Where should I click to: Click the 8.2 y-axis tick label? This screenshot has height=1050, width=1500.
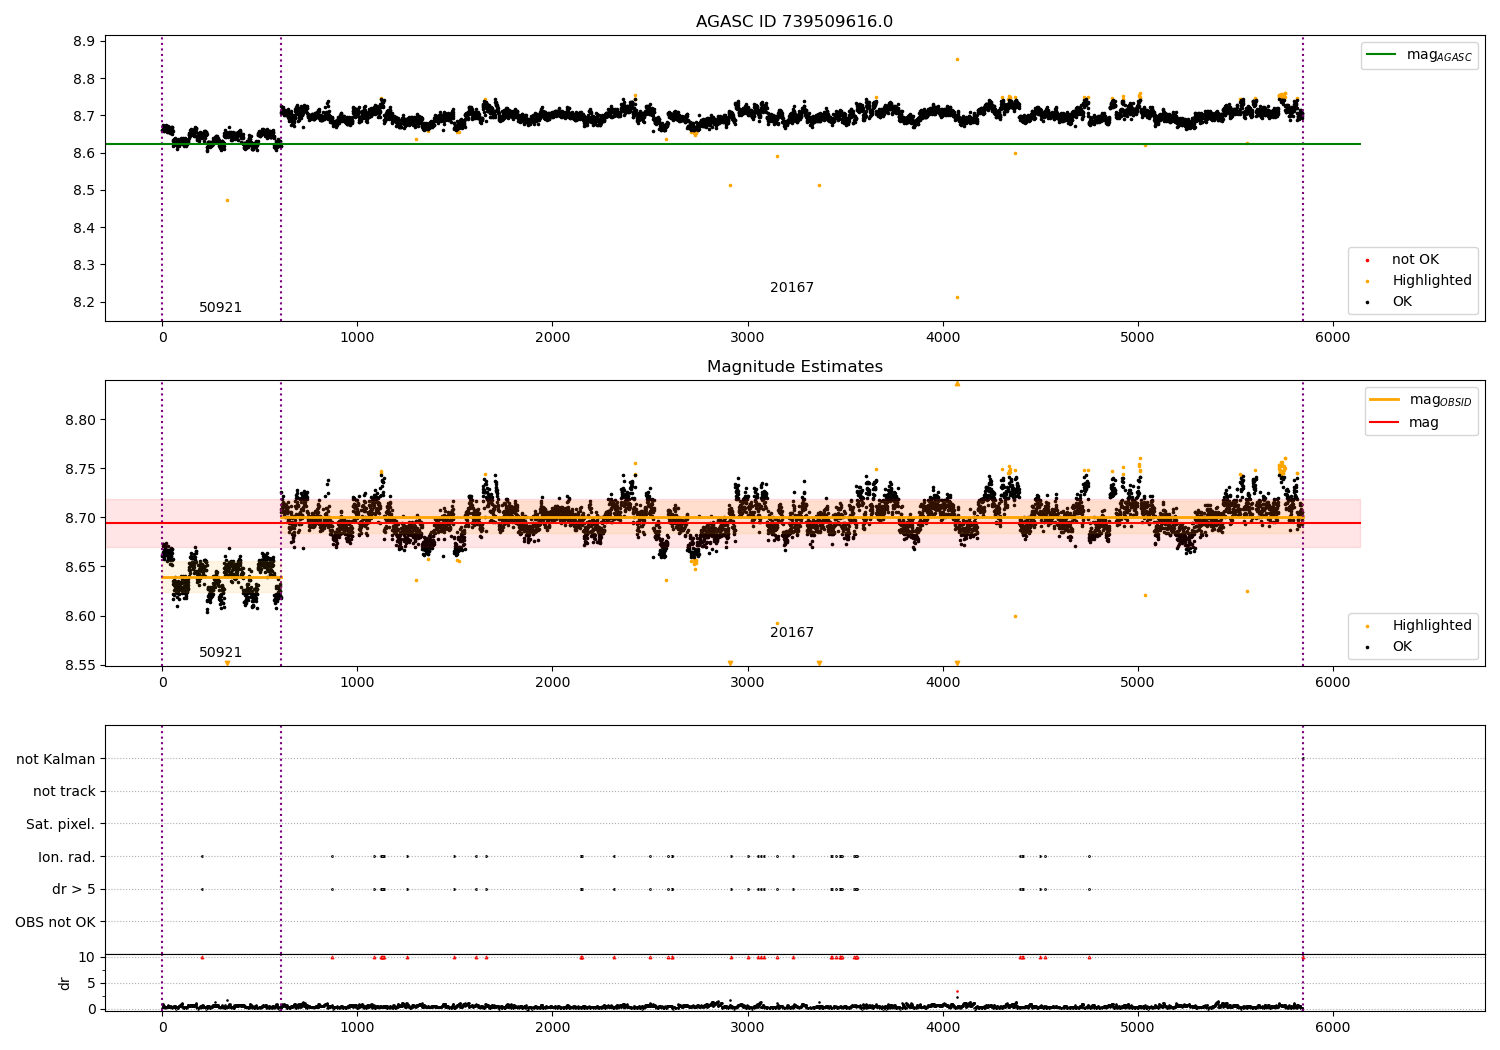(84, 303)
